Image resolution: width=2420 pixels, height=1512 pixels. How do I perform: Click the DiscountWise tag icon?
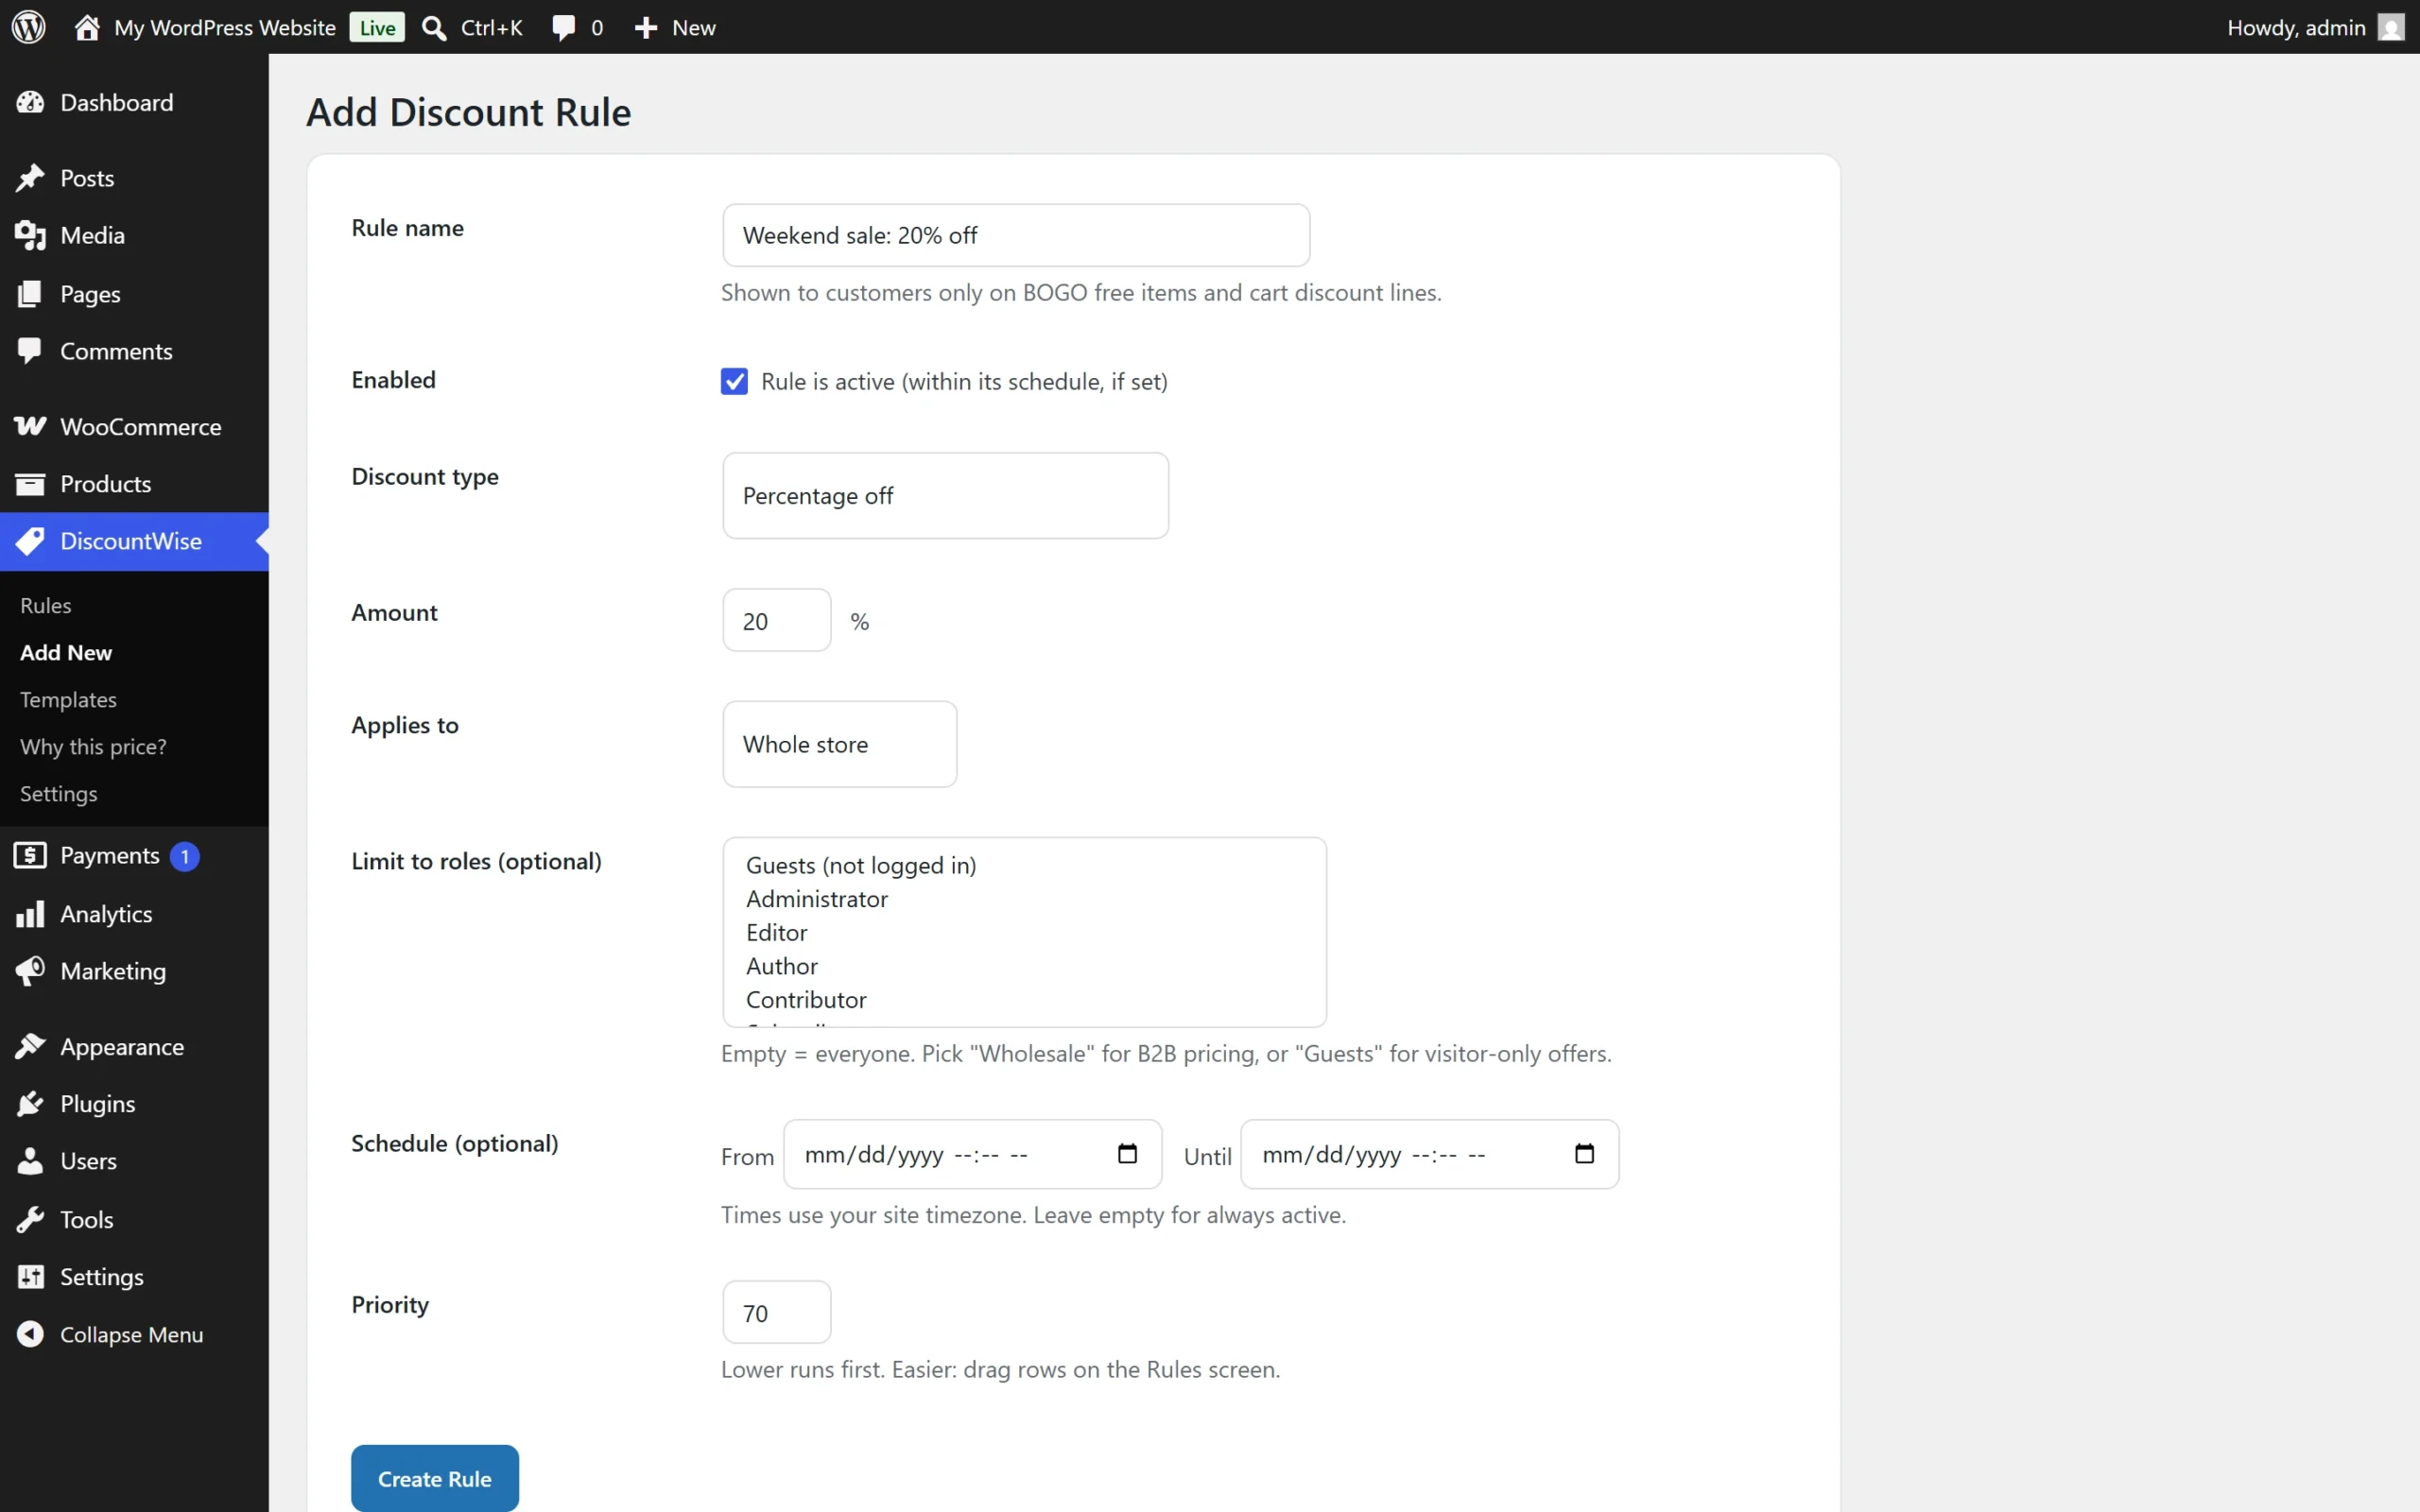tap(30, 541)
